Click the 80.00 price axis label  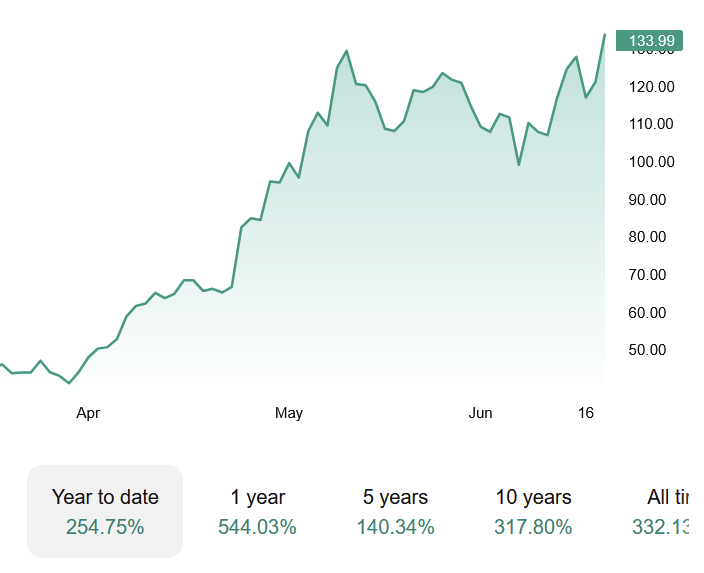pyautogui.click(x=647, y=237)
